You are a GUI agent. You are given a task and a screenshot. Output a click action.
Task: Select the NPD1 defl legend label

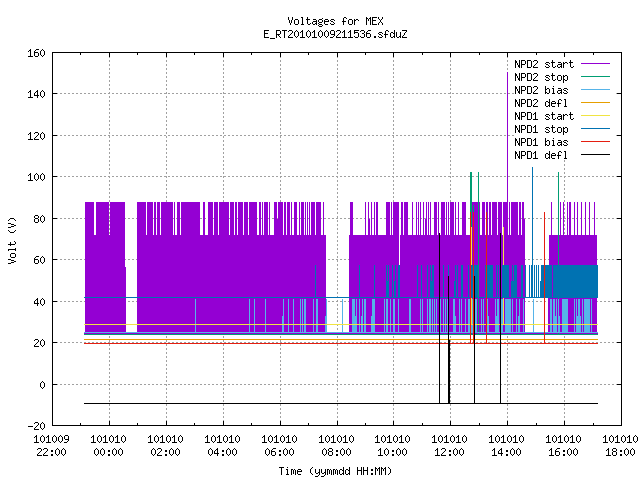(541, 156)
